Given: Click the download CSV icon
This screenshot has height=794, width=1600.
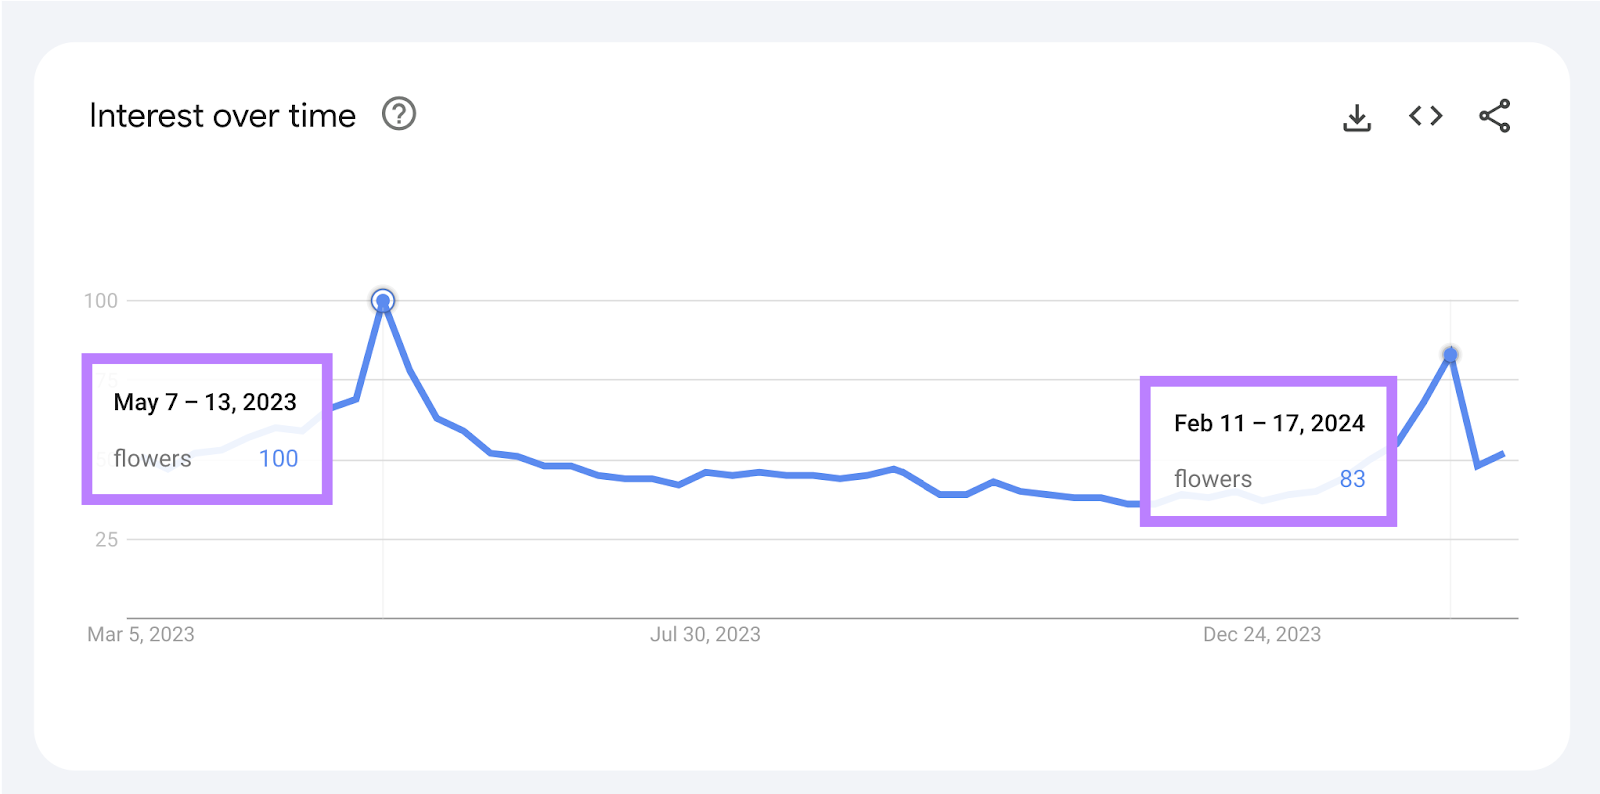Looking at the screenshot, I should point(1357,116).
